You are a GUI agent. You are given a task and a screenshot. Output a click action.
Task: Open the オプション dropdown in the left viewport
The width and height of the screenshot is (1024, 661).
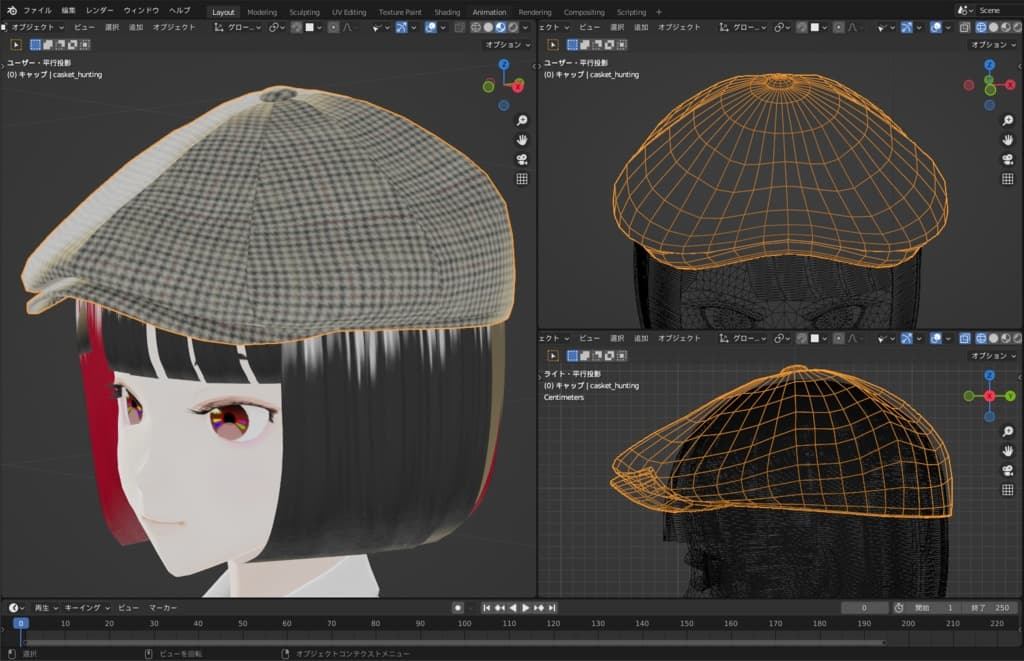[x=507, y=45]
